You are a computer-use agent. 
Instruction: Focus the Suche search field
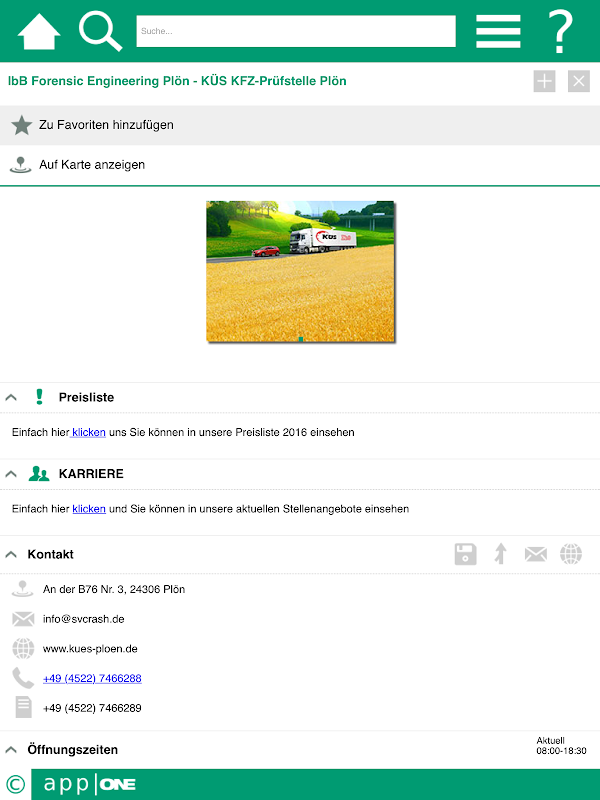296,31
